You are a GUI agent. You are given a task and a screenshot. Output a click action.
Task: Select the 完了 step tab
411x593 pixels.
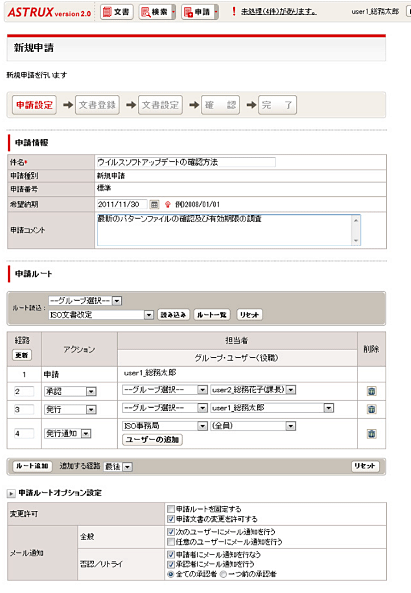[x=277, y=105]
